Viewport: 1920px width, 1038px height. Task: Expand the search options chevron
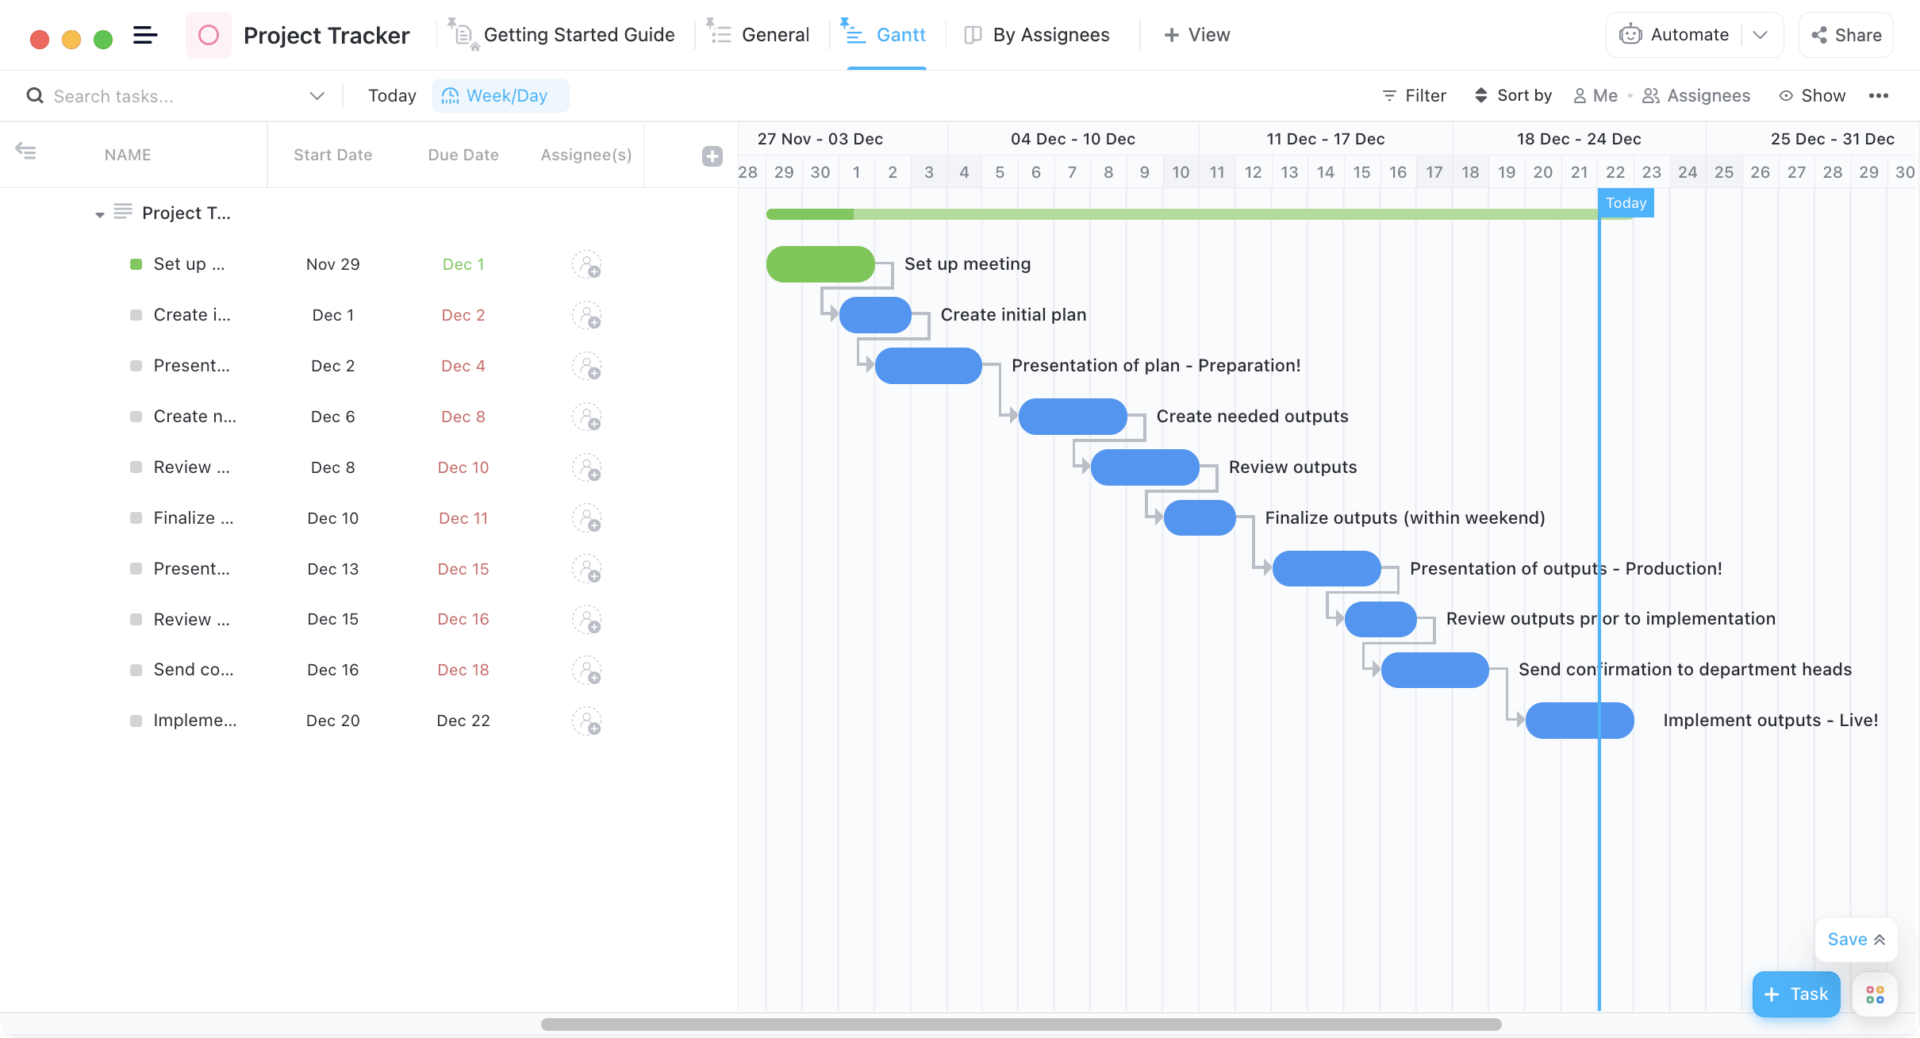tap(317, 96)
